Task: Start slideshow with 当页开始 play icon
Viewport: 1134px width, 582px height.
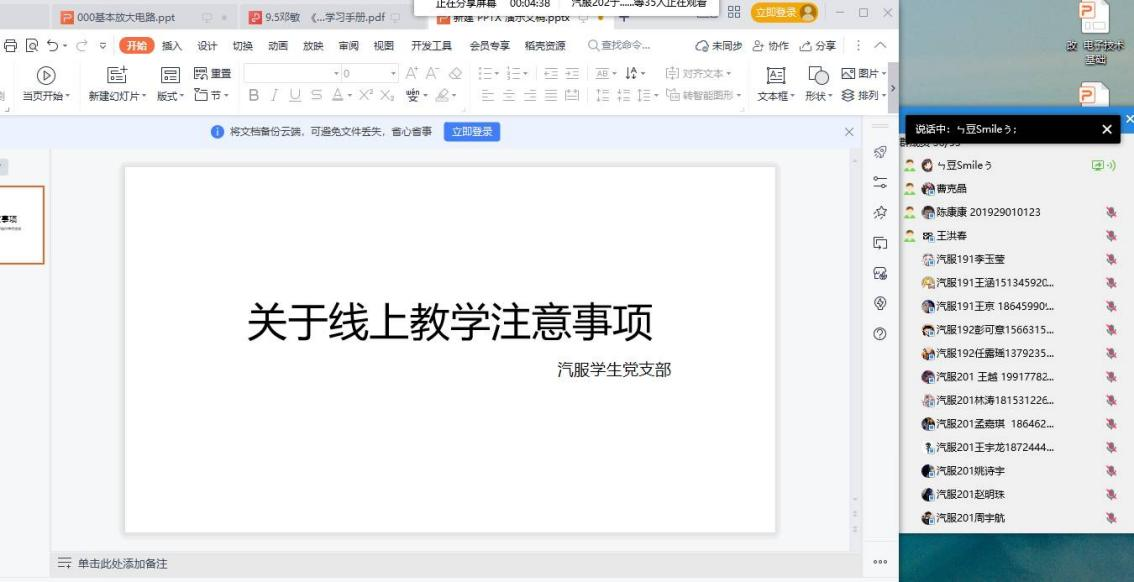Action: coord(45,75)
